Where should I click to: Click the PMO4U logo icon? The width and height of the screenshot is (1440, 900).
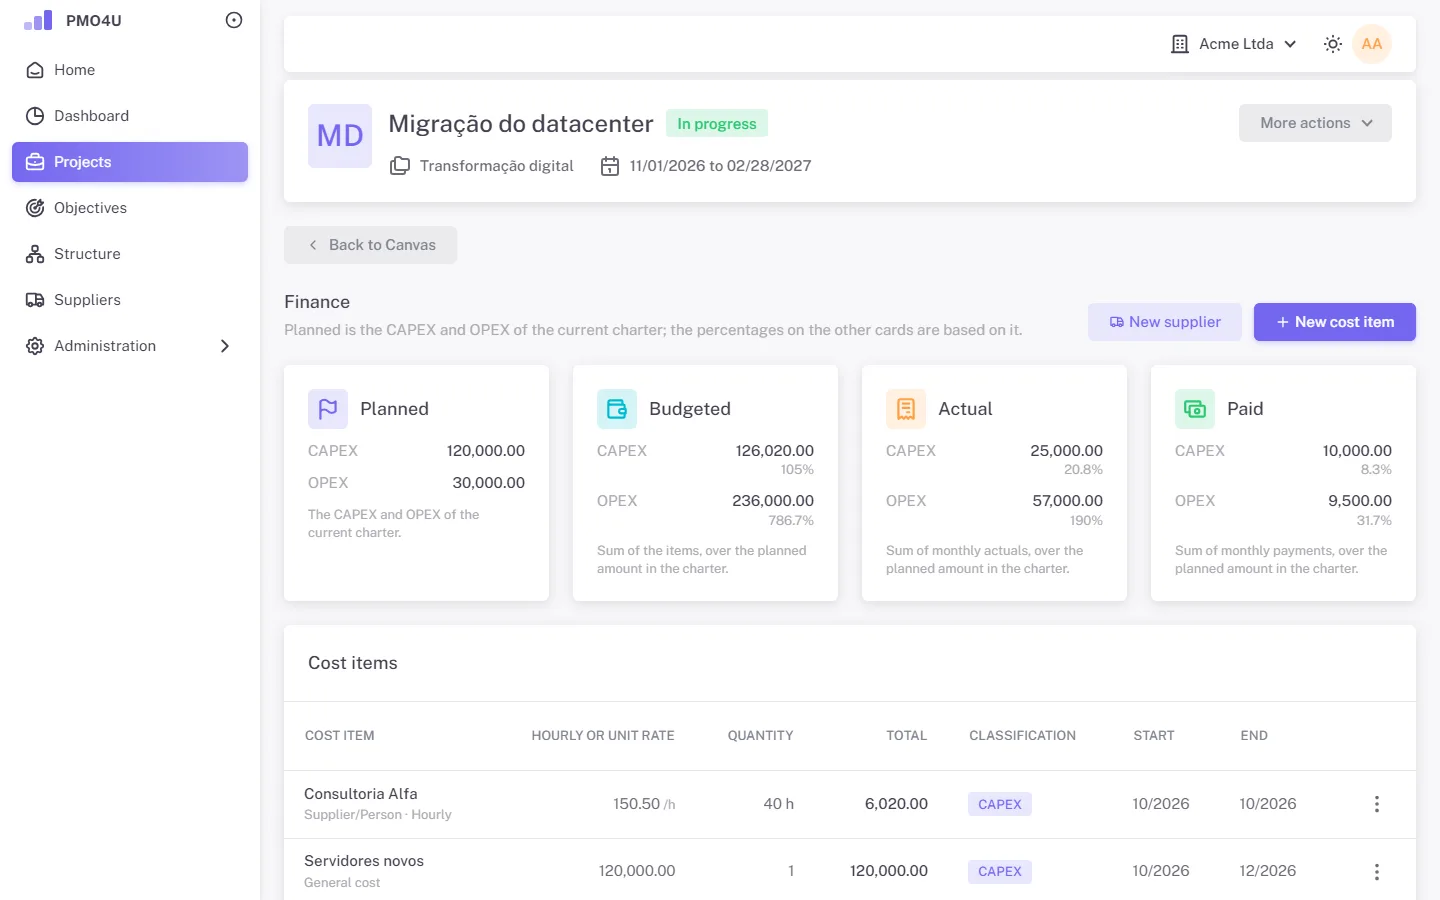tap(38, 20)
